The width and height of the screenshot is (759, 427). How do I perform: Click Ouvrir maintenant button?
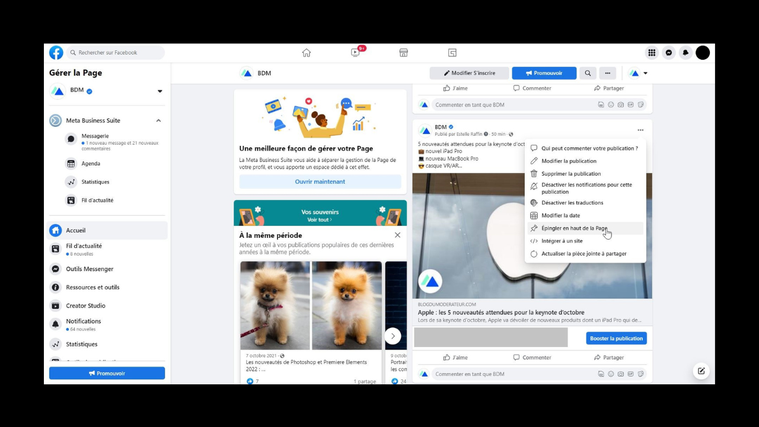point(320,182)
